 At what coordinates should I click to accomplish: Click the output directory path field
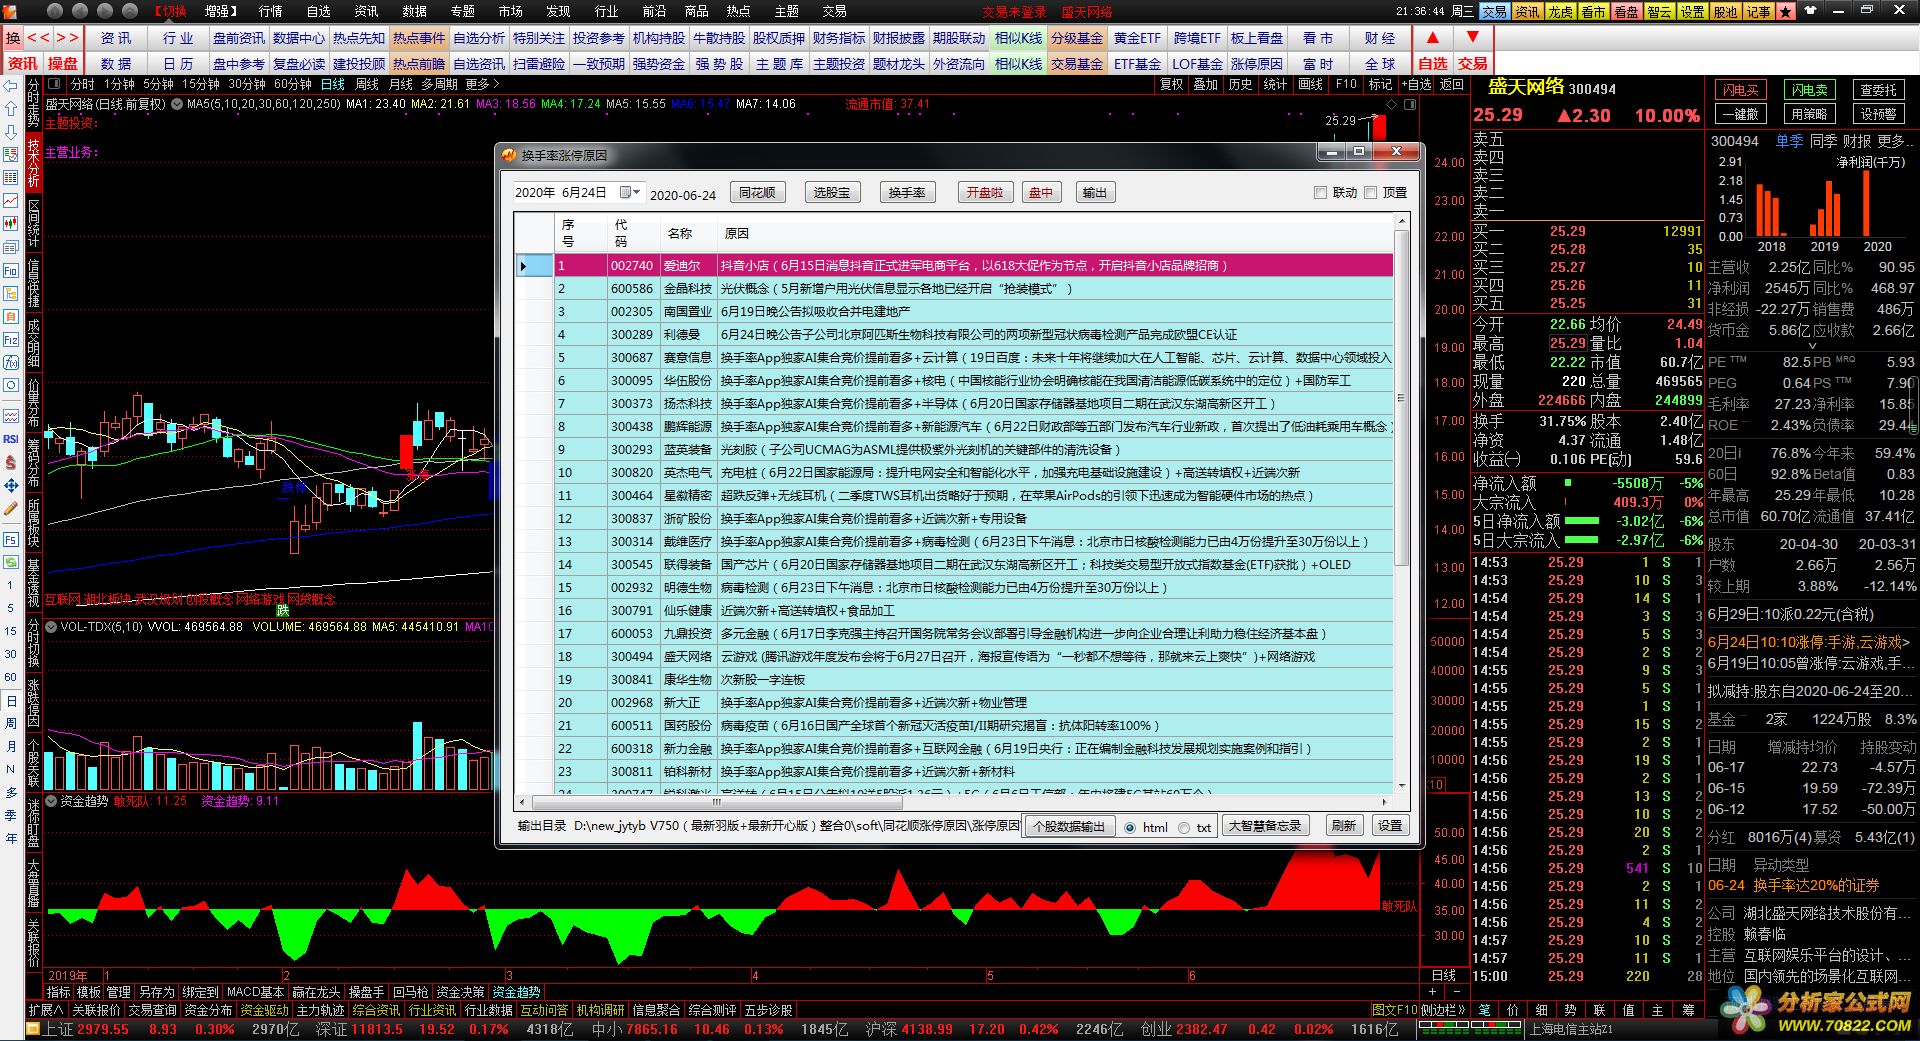coord(796,826)
